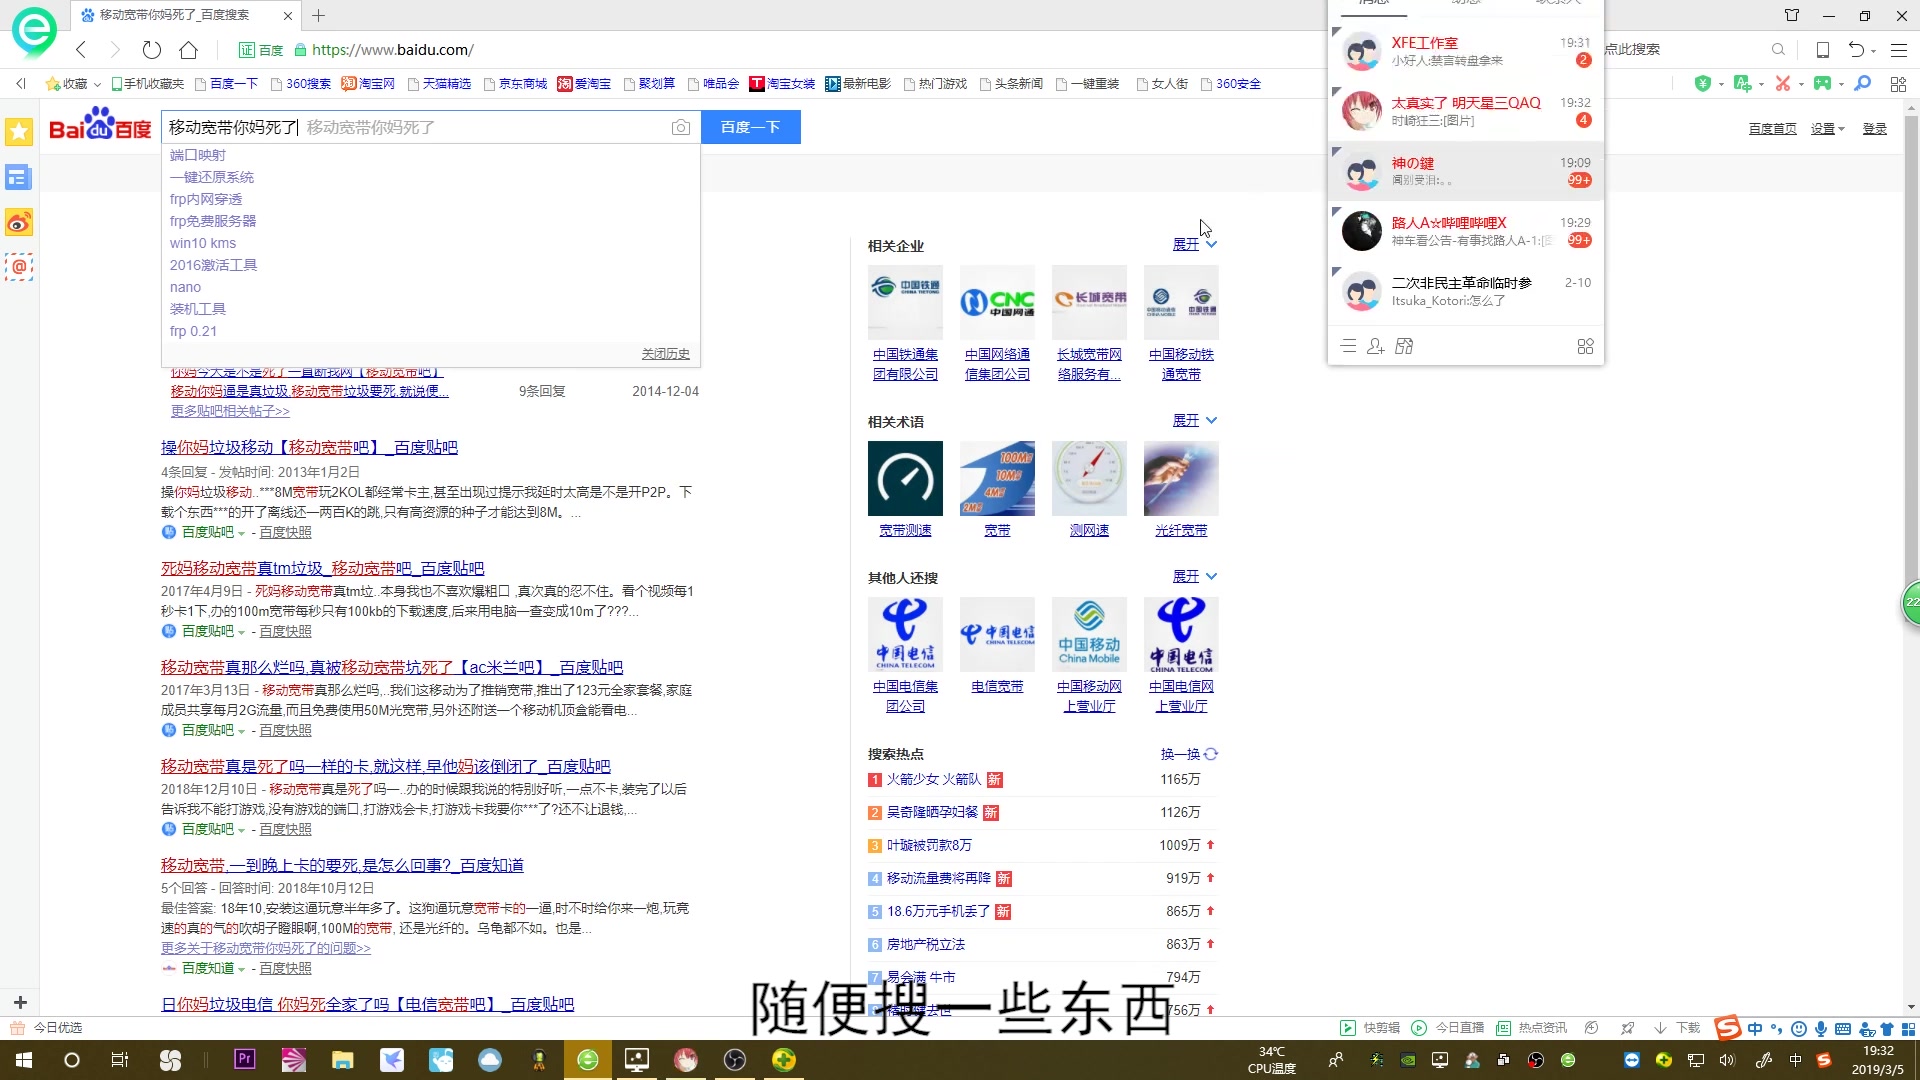Expand 相关企业 section with 展开

coord(1195,244)
